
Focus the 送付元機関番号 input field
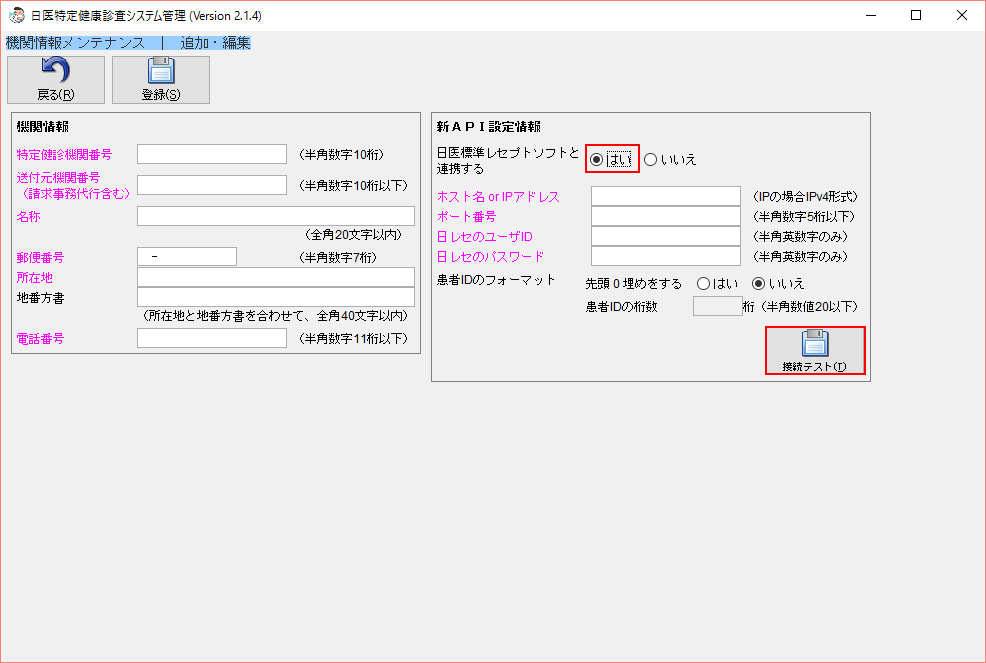pos(211,186)
